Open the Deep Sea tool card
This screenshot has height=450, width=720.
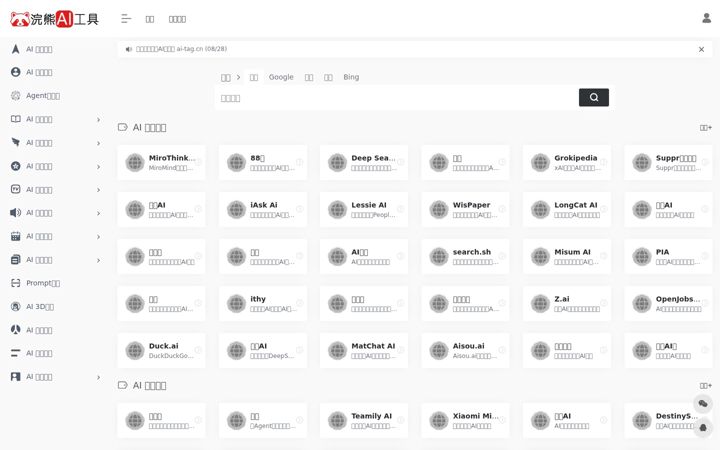(x=364, y=162)
